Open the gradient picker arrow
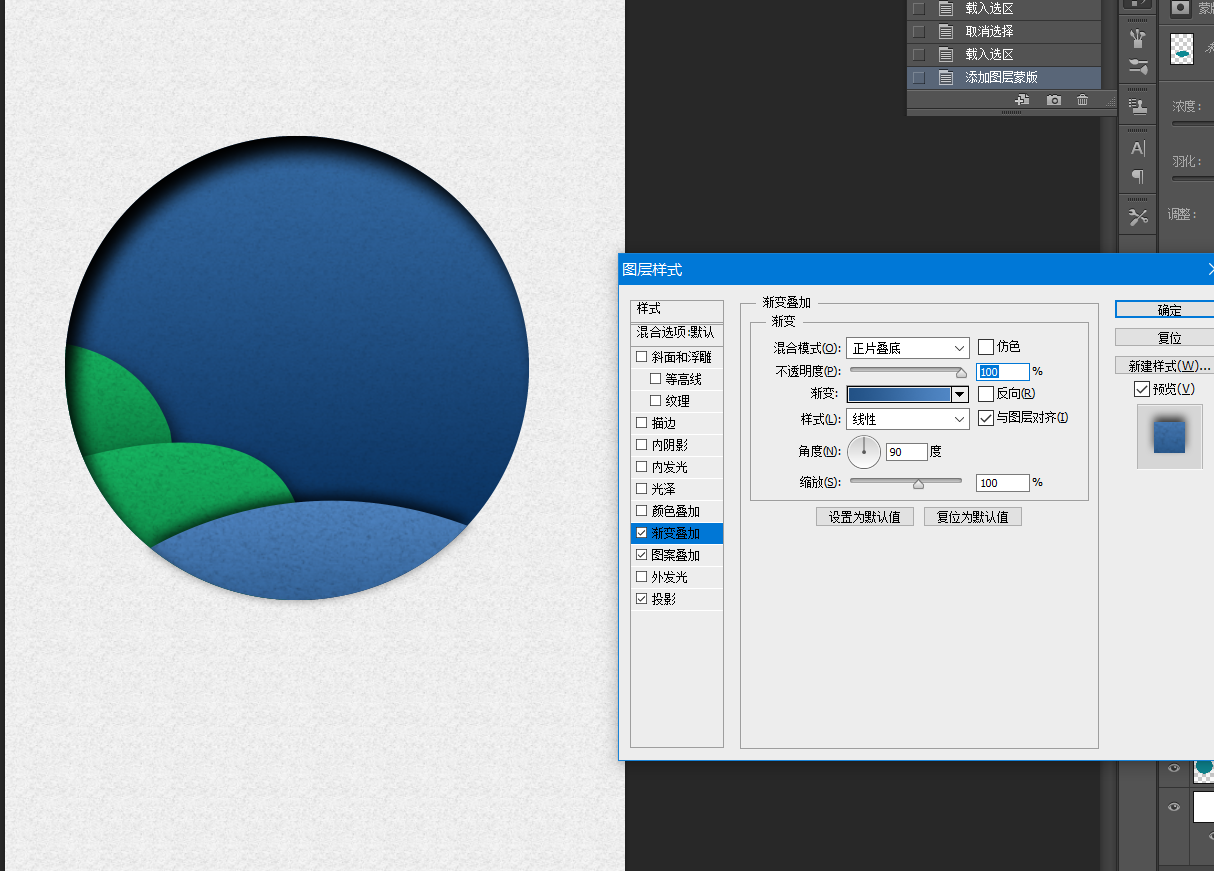Screen dimensions: 1214x871 (960, 394)
